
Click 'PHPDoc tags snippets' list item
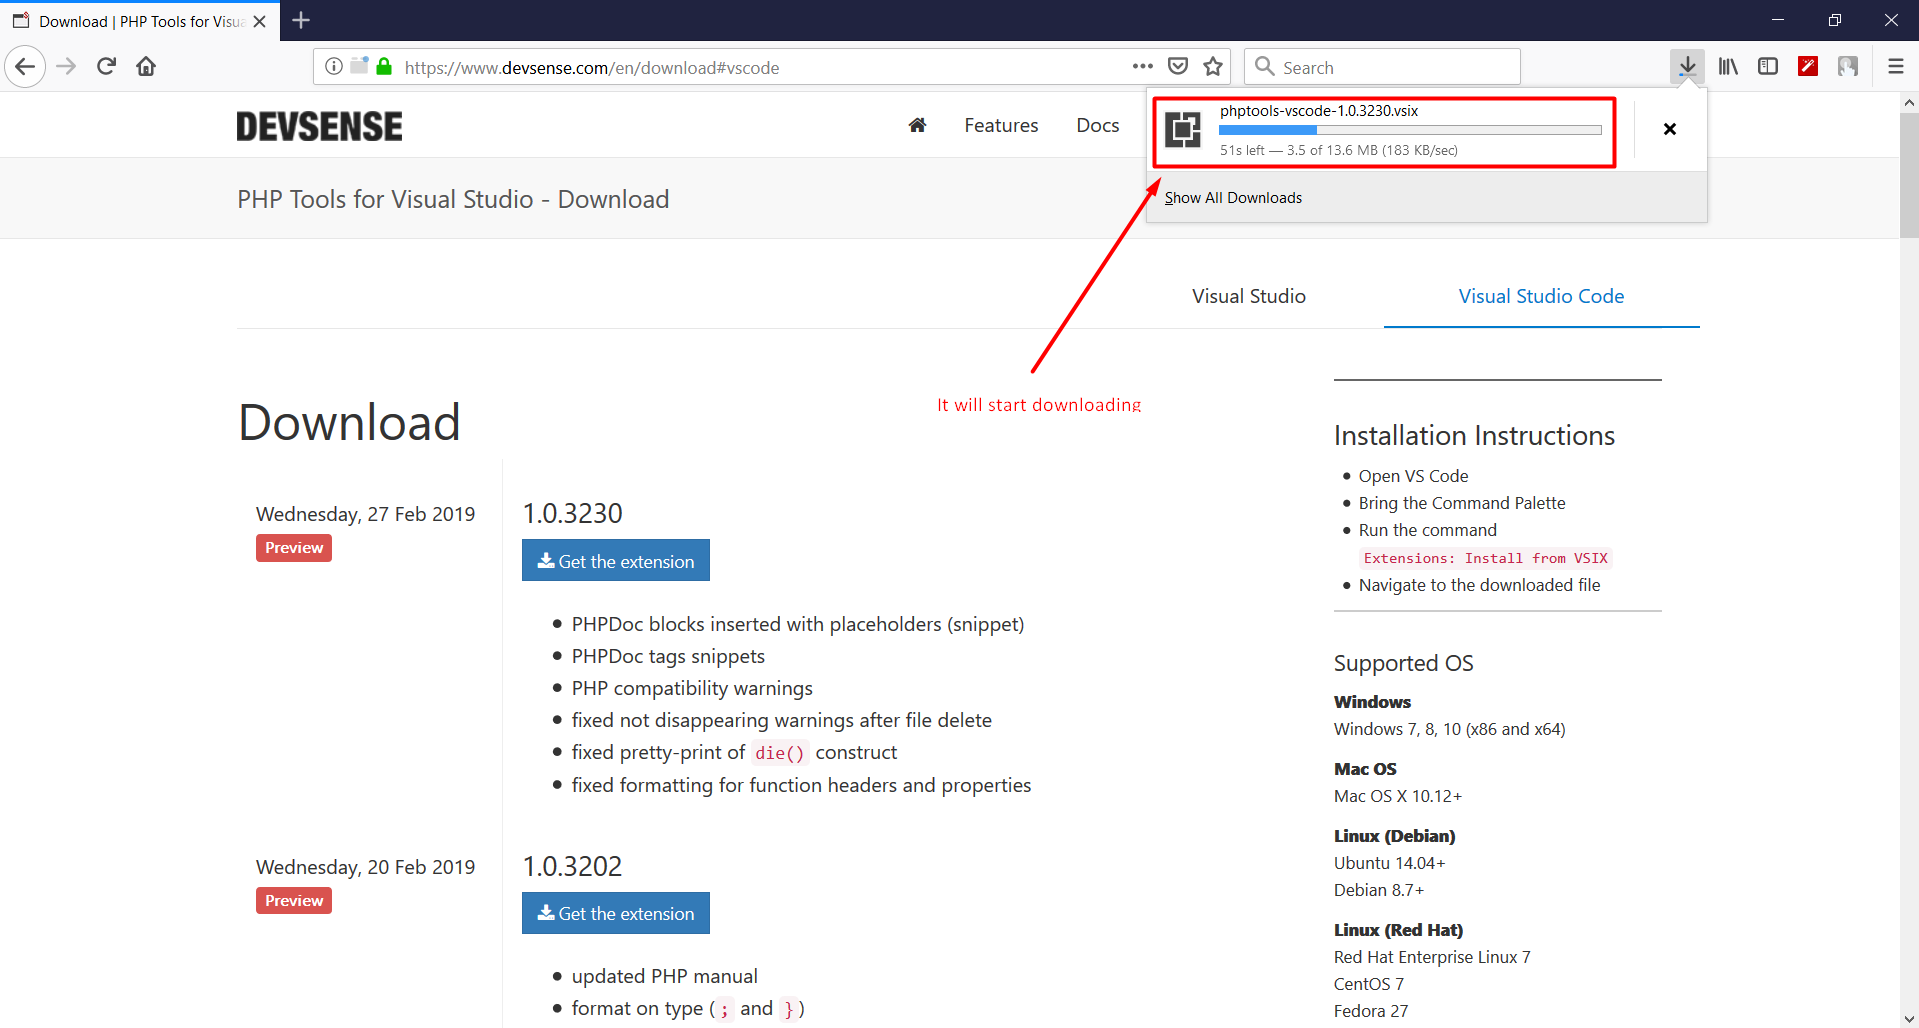pos(668,656)
